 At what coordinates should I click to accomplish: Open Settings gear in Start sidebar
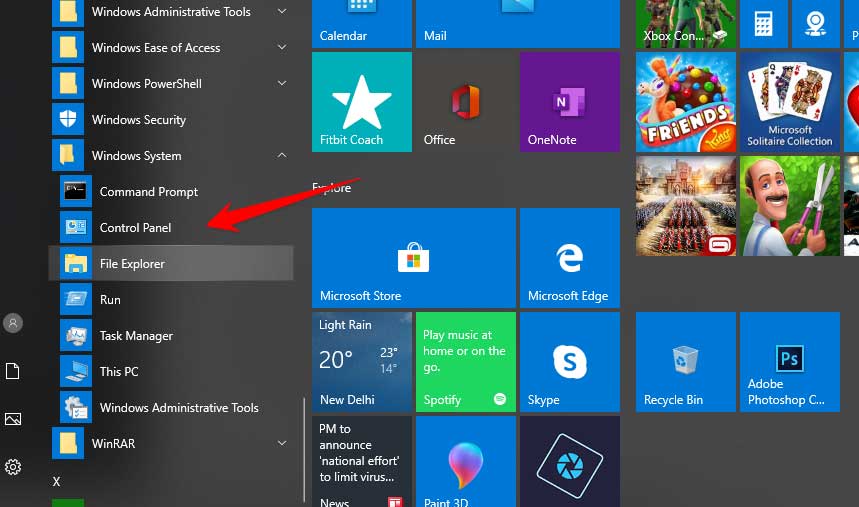[13, 467]
